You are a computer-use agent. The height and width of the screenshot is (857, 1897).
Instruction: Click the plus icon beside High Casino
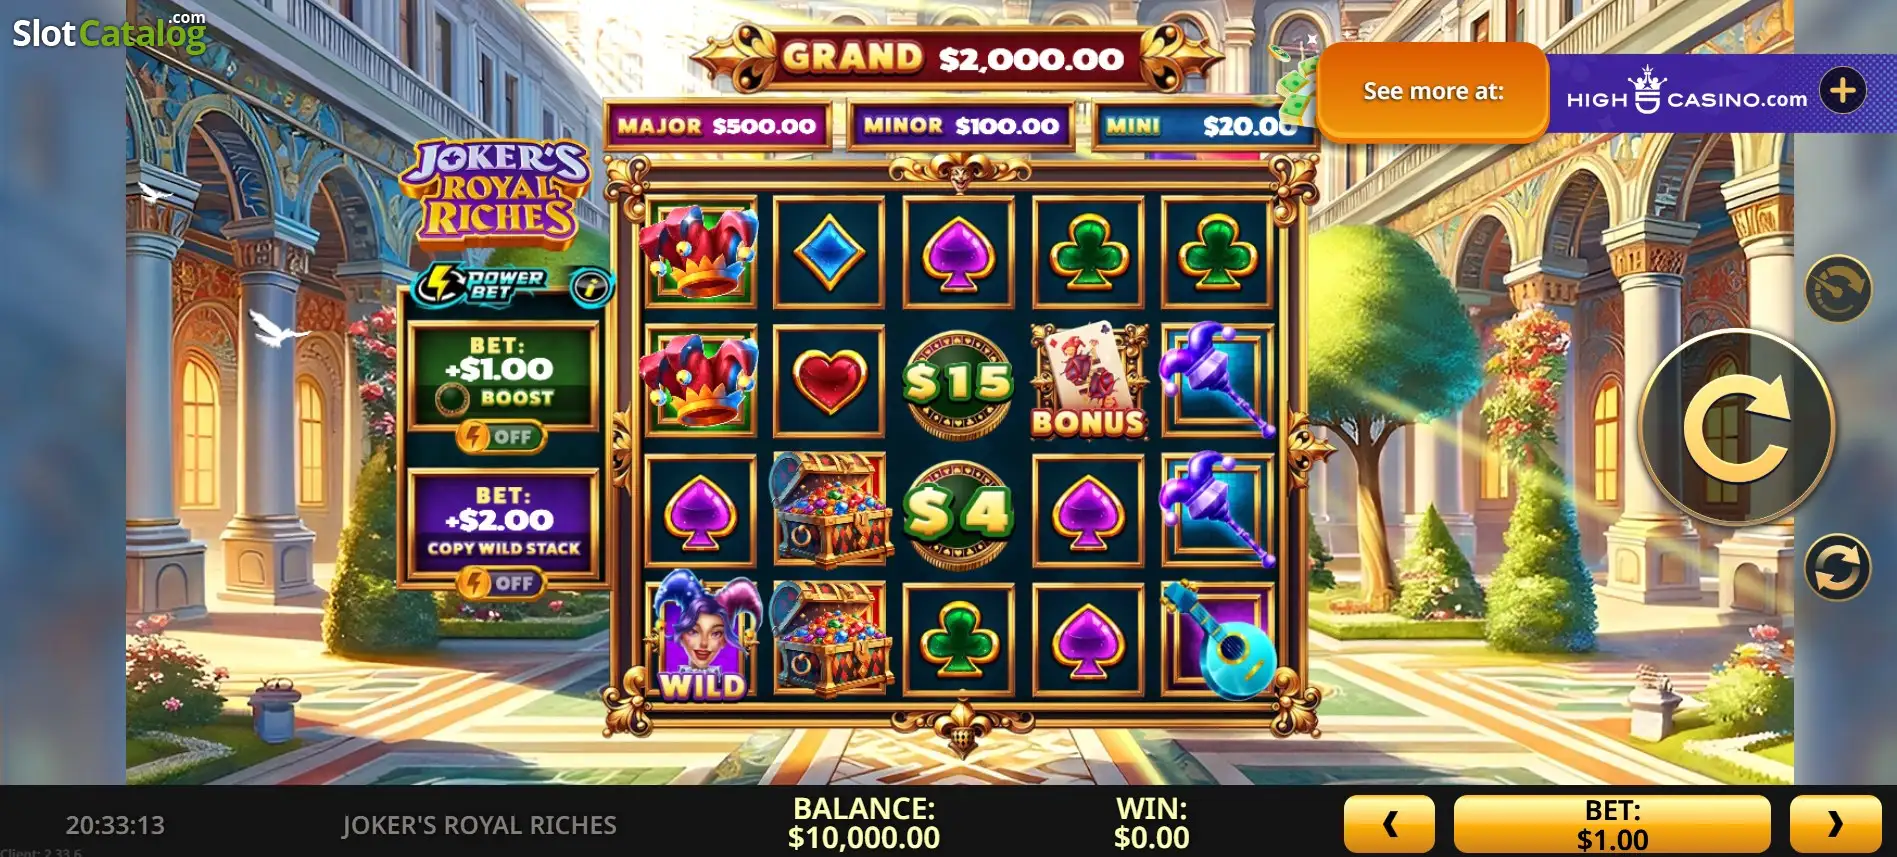click(x=1842, y=91)
